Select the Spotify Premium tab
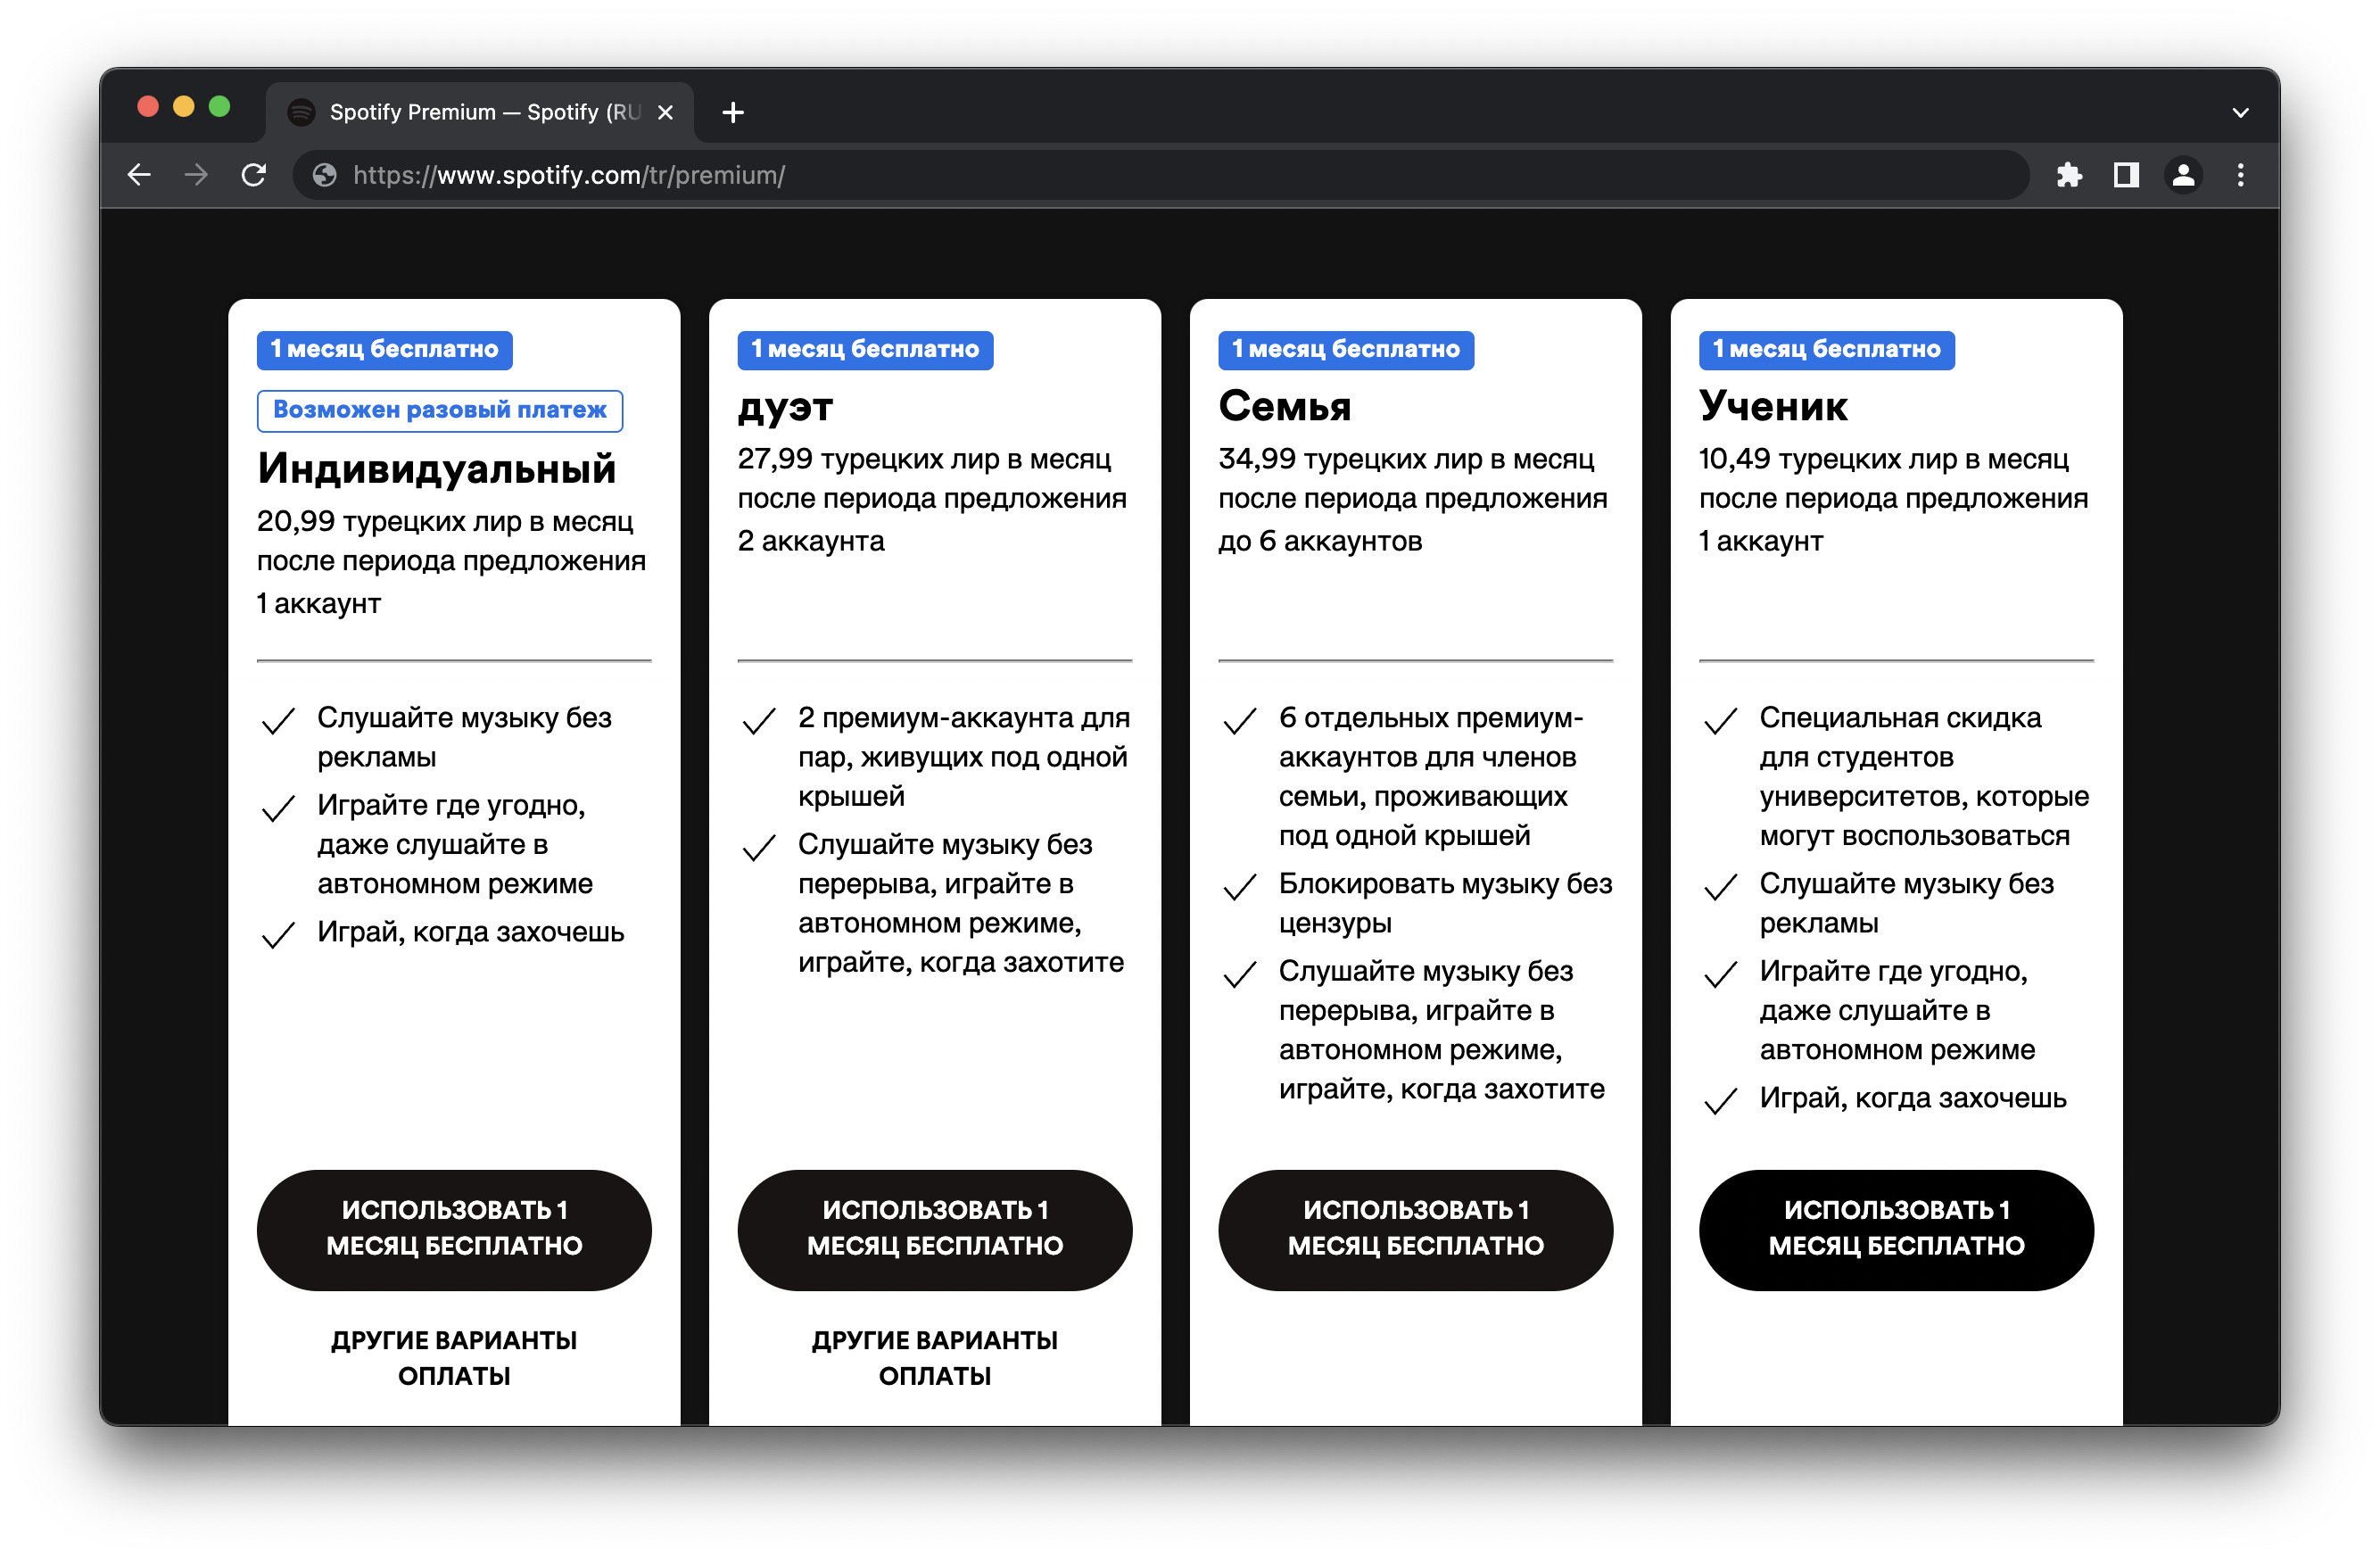 pos(470,112)
